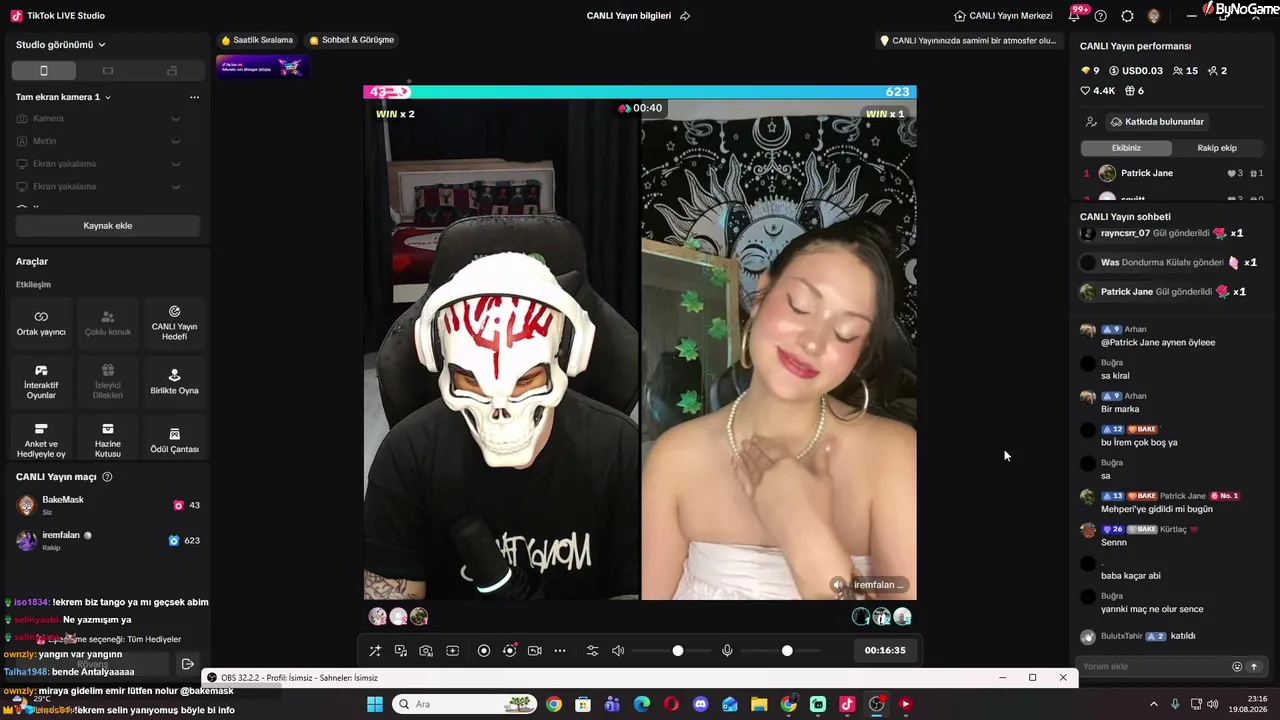This screenshot has width=1280, height=720.
Task: Switch to the Ekibiniz tab
Action: 1126,148
